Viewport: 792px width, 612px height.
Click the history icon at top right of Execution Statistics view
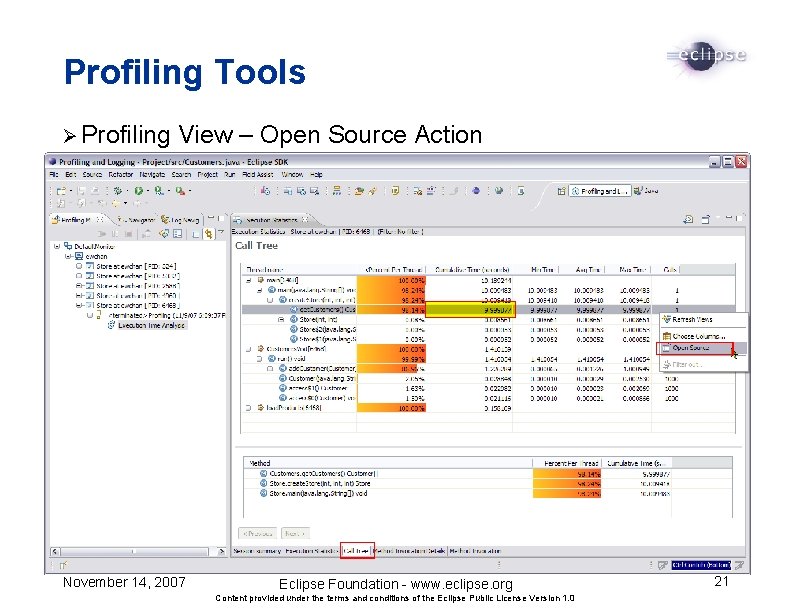(688, 219)
